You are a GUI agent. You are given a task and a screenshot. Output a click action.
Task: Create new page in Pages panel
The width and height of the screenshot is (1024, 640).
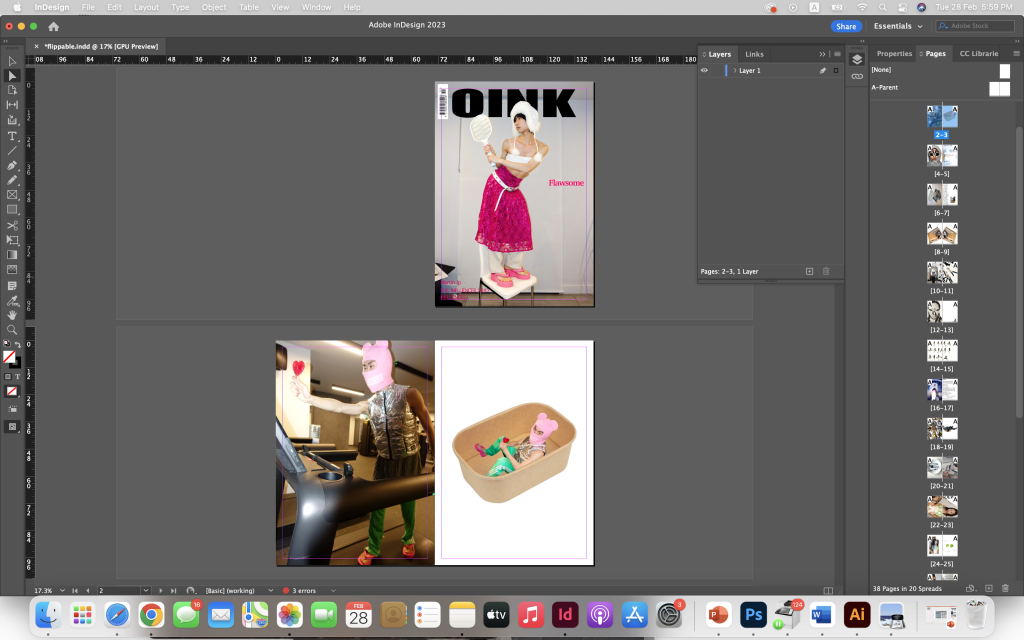pos(989,588)
